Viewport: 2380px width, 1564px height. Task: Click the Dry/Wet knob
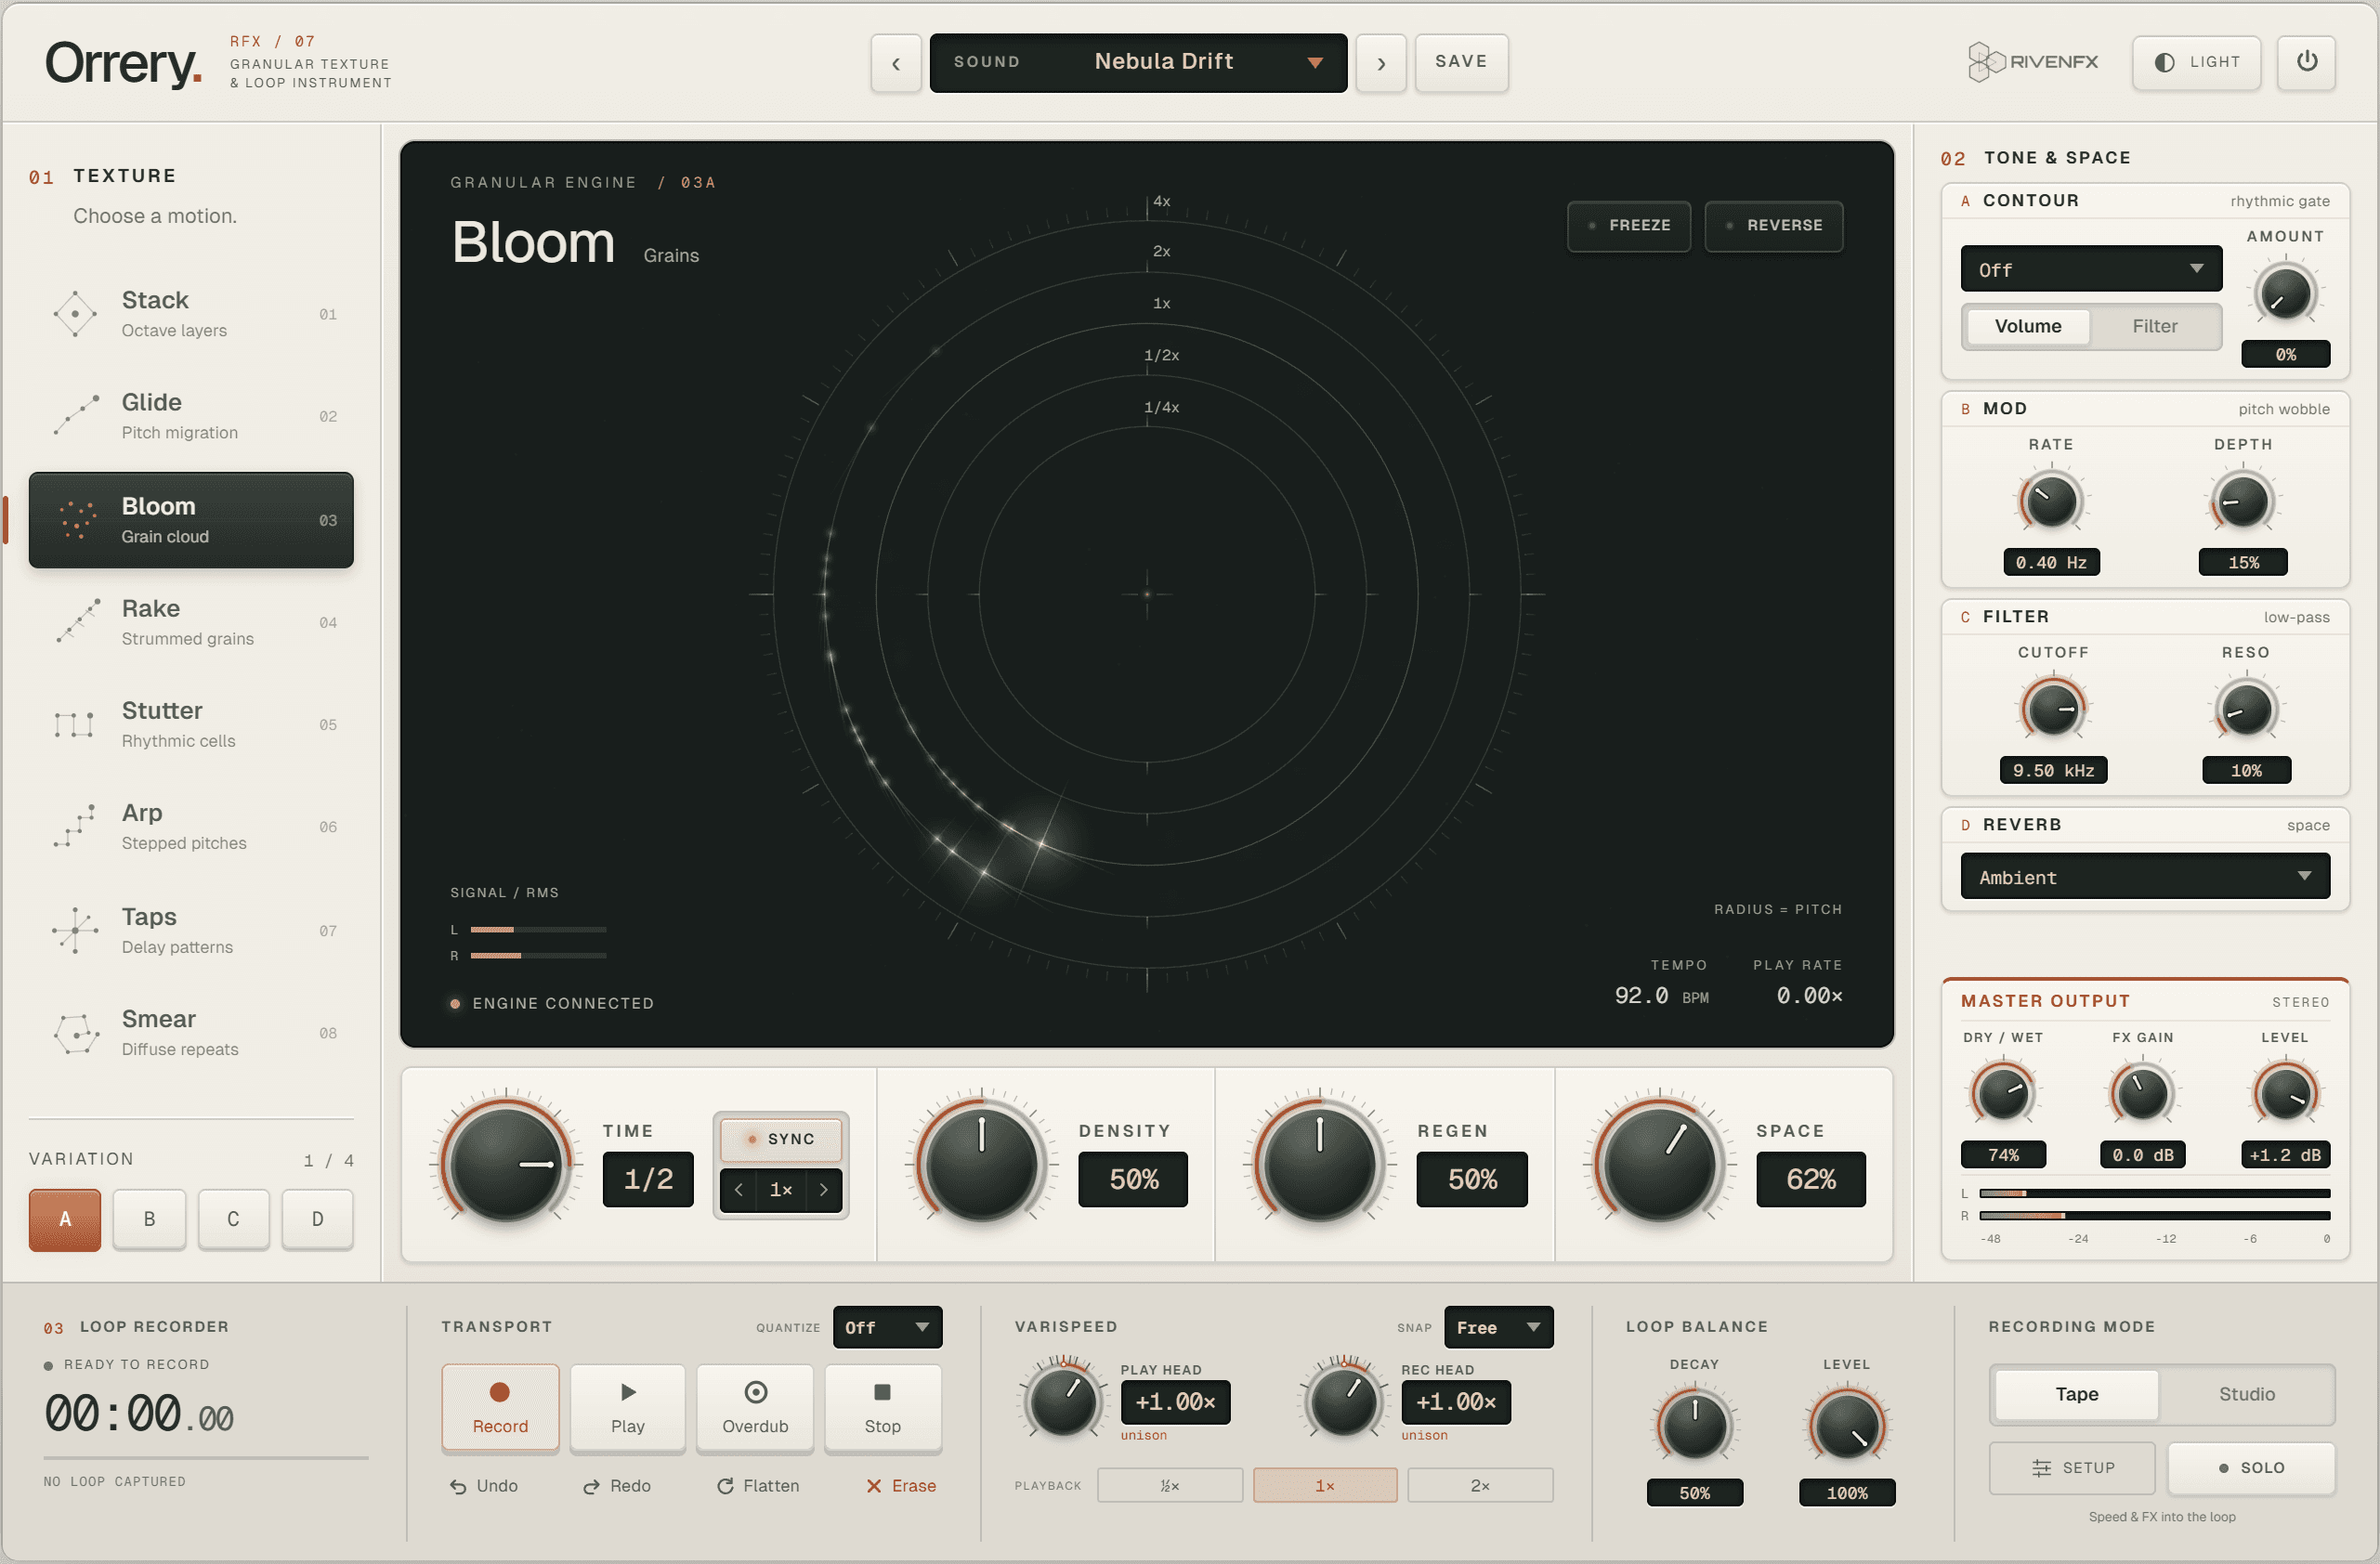[x=2002, y=1093]
